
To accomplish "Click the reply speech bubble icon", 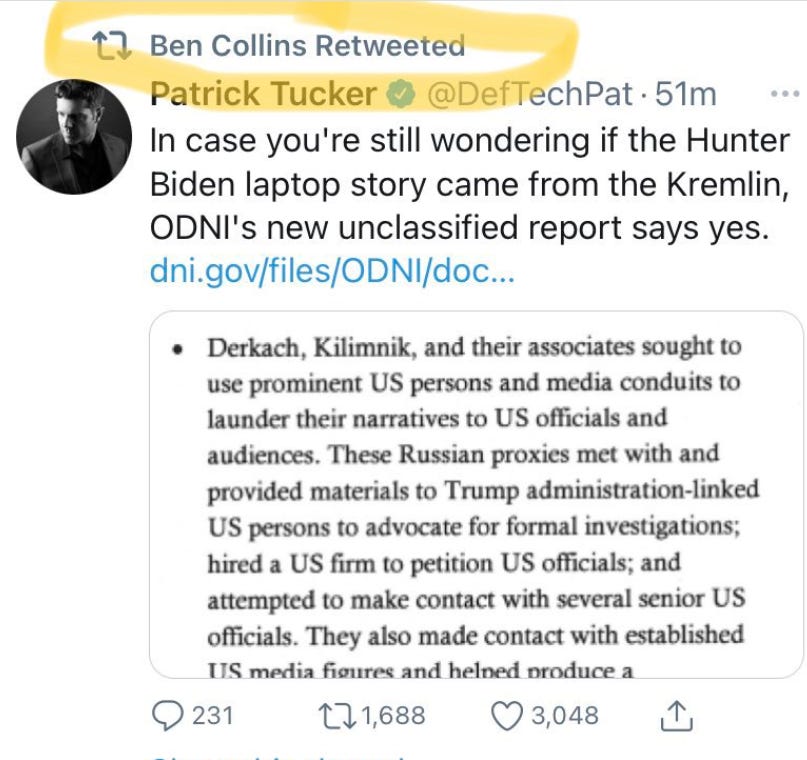I will [166, 715].
